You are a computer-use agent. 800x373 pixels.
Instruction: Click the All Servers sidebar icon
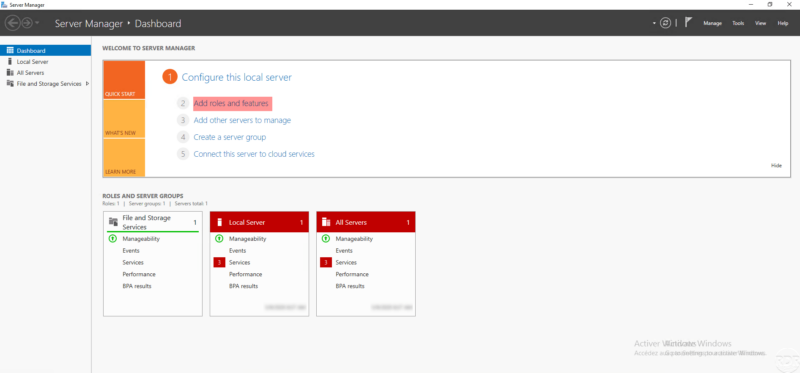tap(10, 72)
